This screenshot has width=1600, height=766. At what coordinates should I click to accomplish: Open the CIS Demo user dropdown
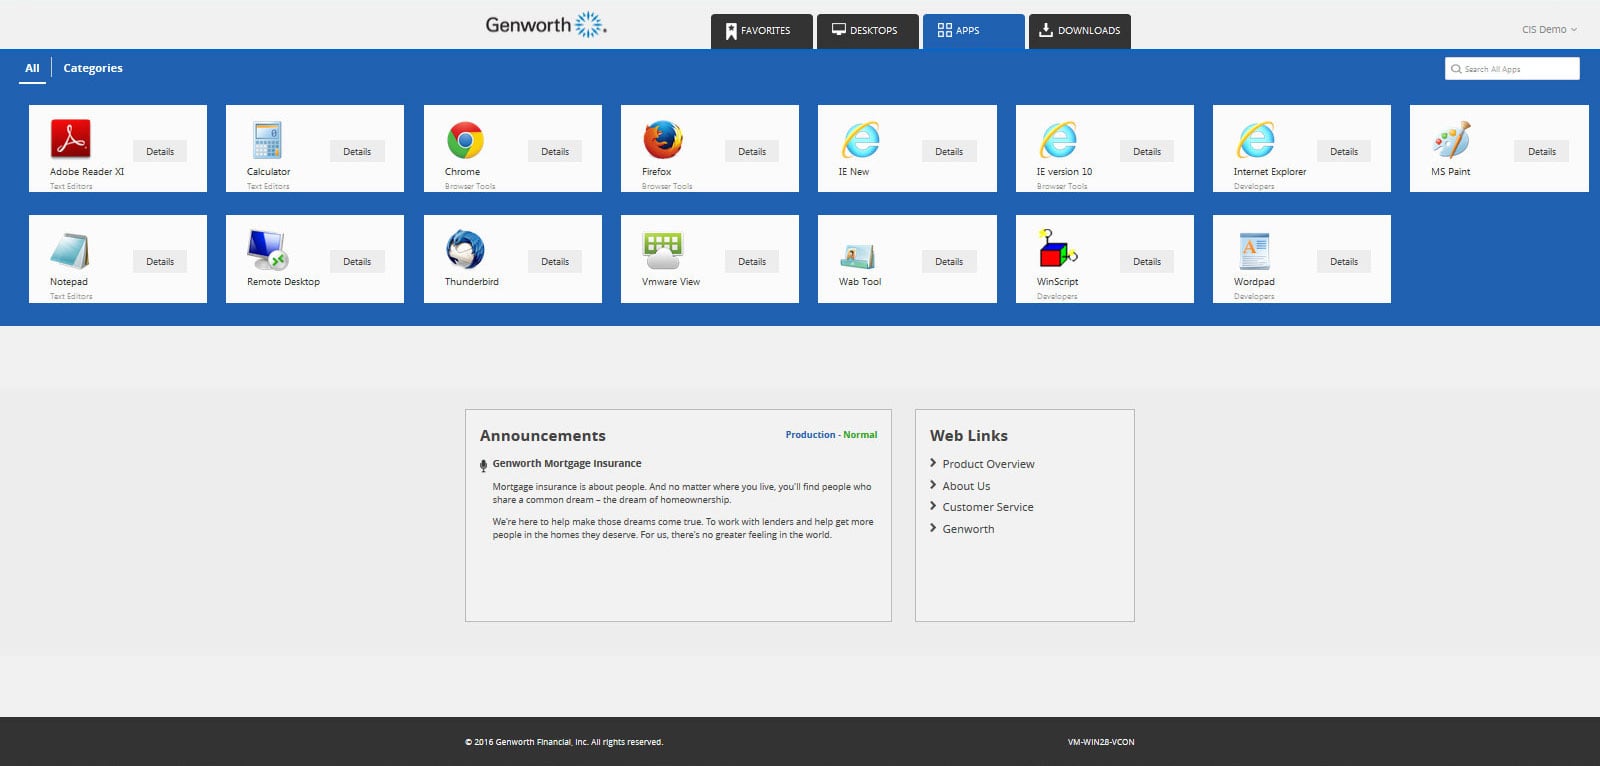tap(1549, 30)
